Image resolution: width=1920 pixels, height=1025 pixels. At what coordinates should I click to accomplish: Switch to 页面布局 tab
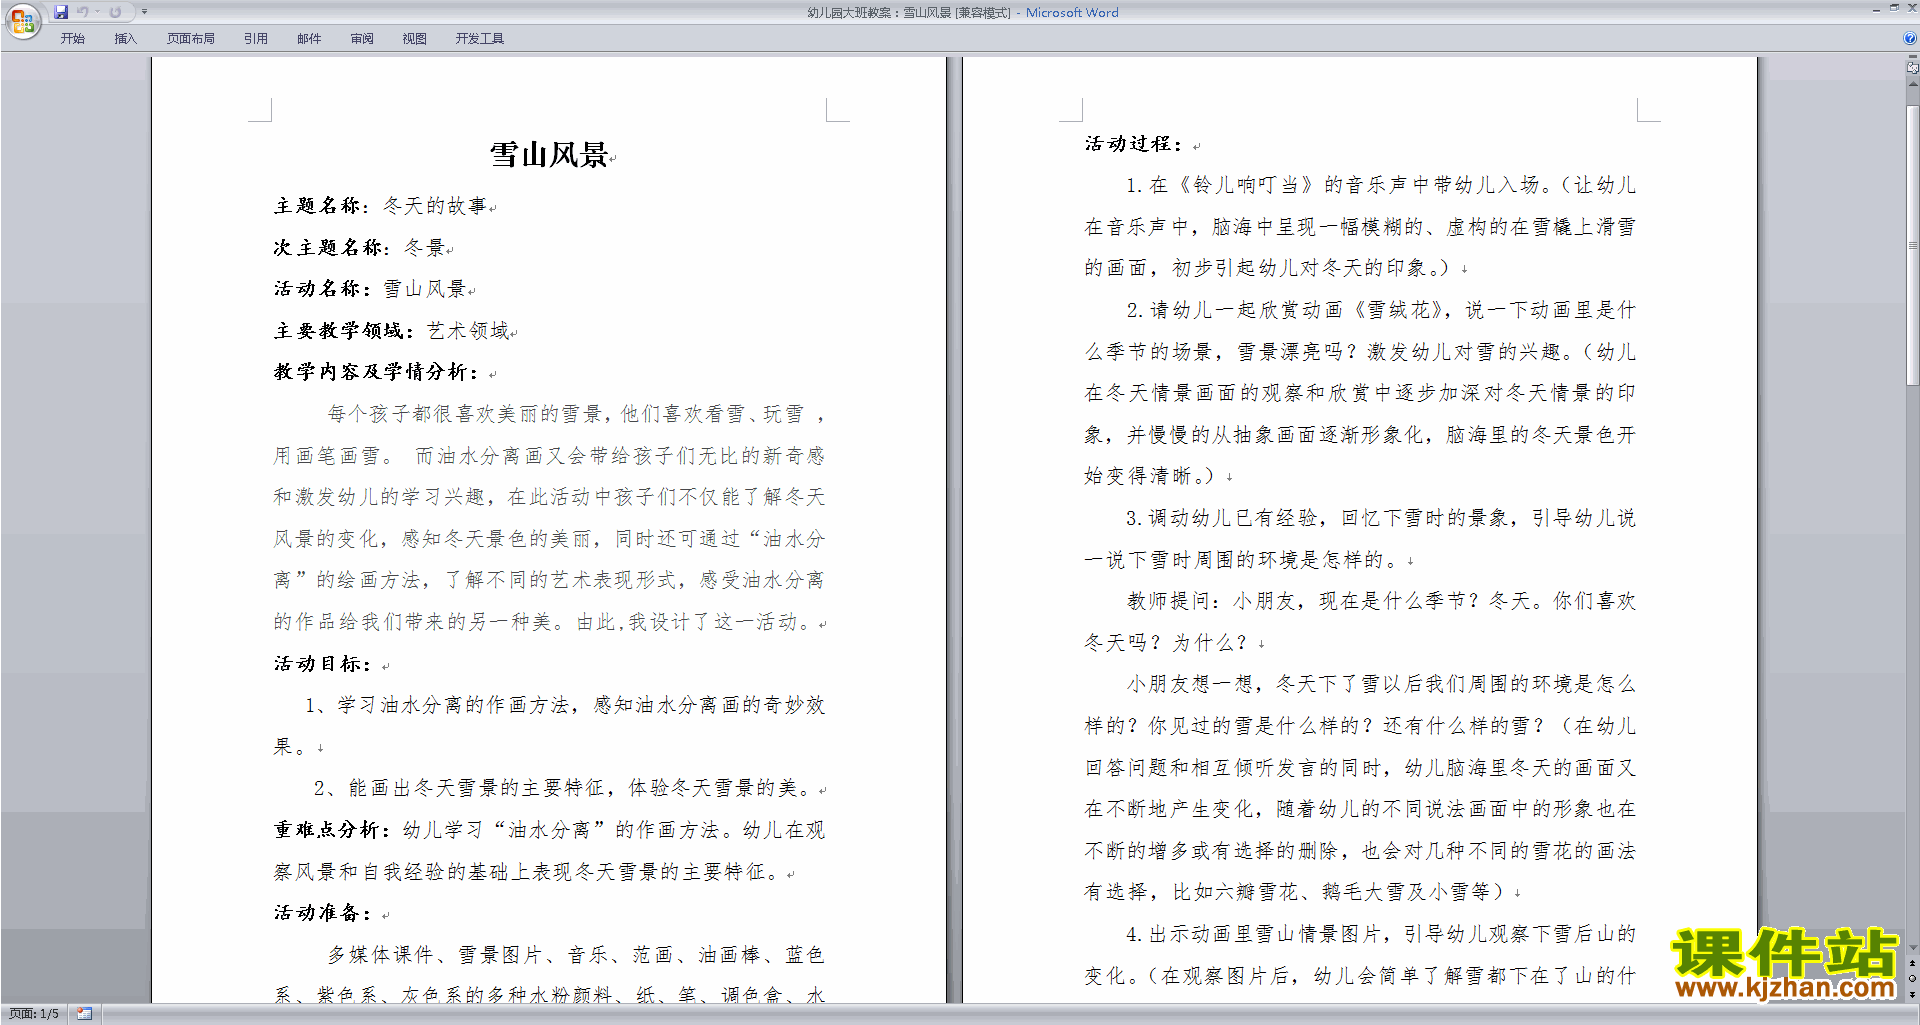point(191,39)
